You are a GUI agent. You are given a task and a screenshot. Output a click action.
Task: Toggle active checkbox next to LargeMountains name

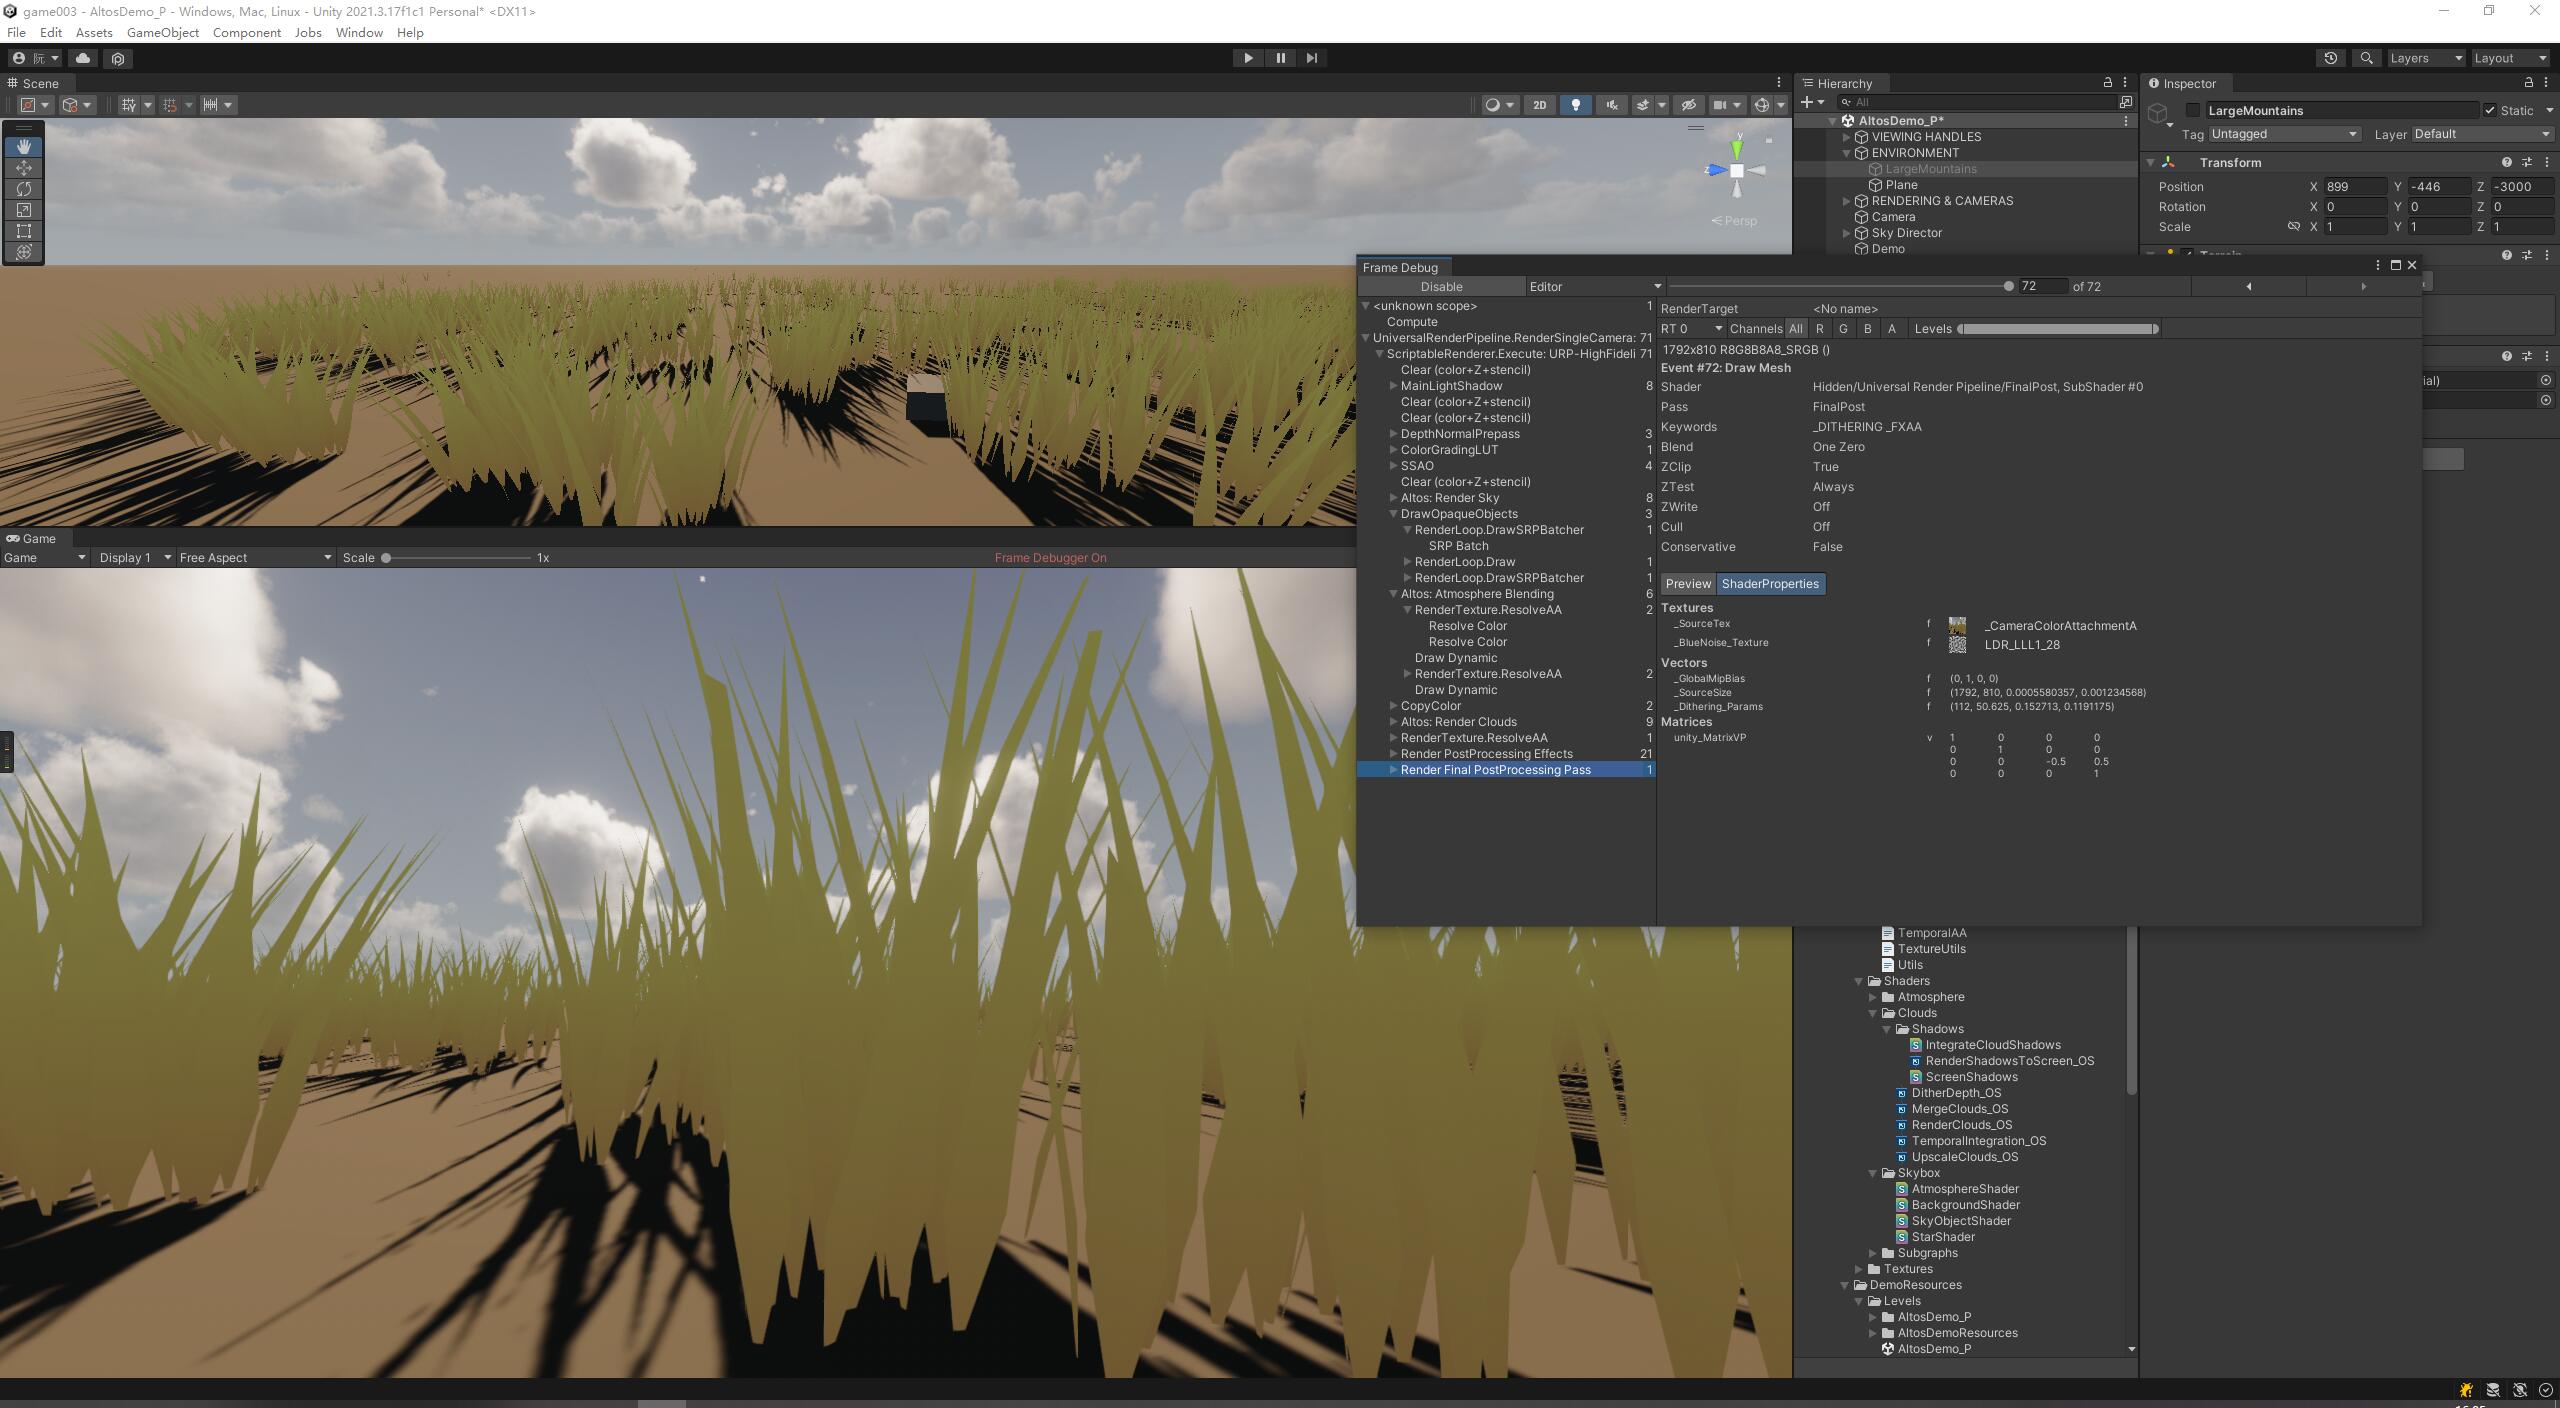tap(2192, 111)
